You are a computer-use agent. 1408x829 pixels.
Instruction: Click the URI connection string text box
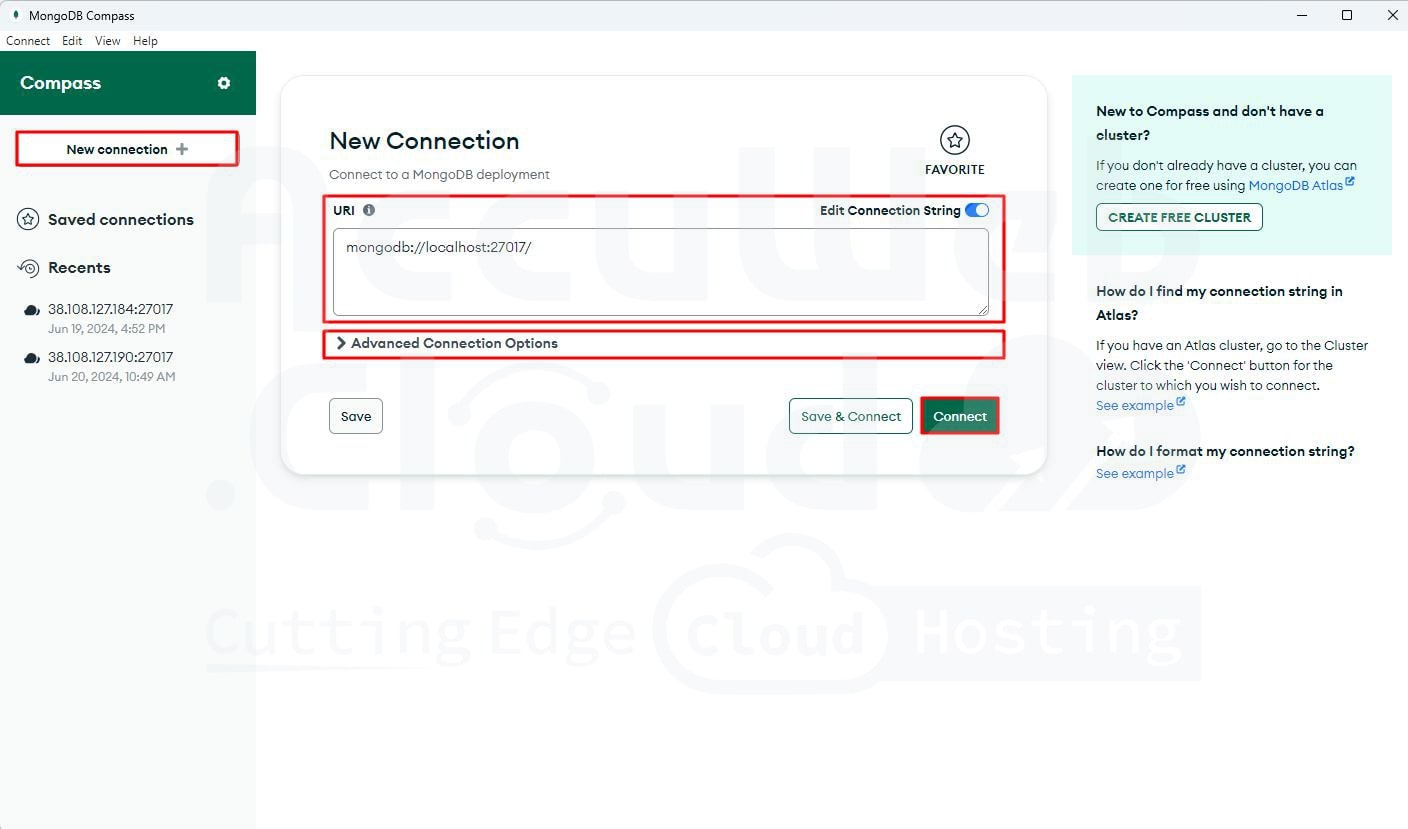(x=661, y=272)
